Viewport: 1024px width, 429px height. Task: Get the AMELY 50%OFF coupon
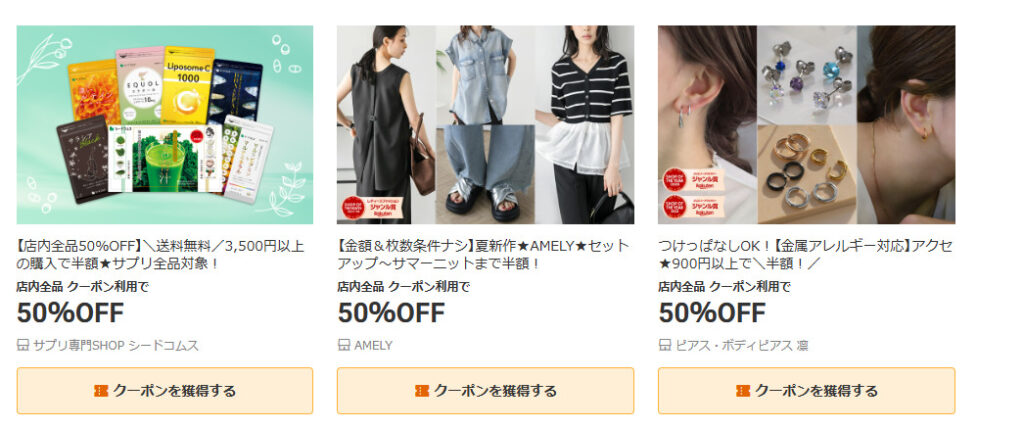[485, 390]
